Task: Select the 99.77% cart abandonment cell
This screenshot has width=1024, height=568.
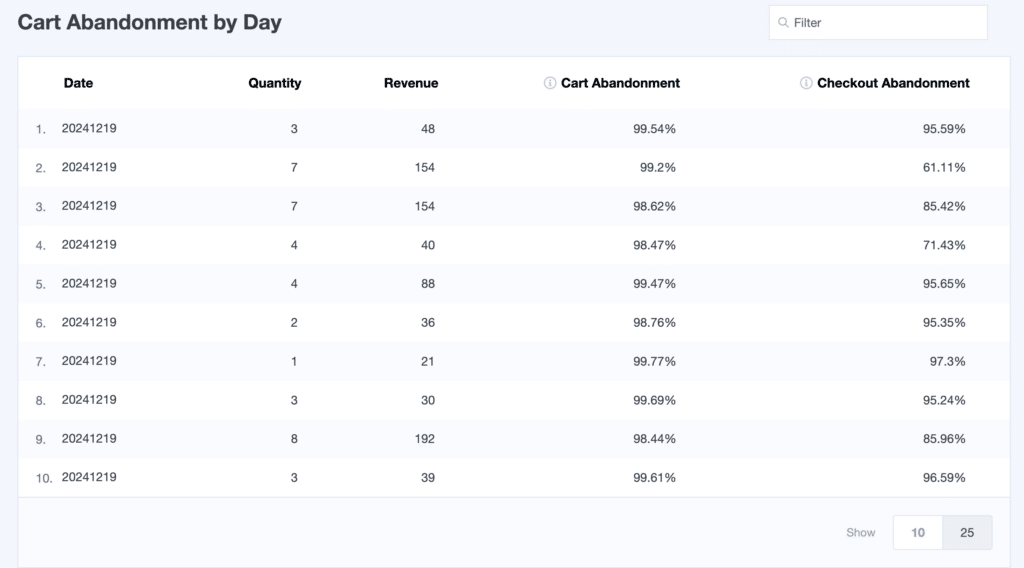Action: pos(654,361)
